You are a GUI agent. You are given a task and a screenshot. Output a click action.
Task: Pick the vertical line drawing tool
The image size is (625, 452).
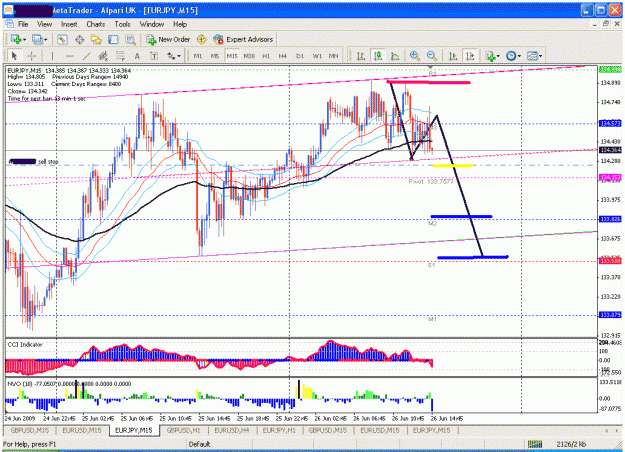[52, 56]
